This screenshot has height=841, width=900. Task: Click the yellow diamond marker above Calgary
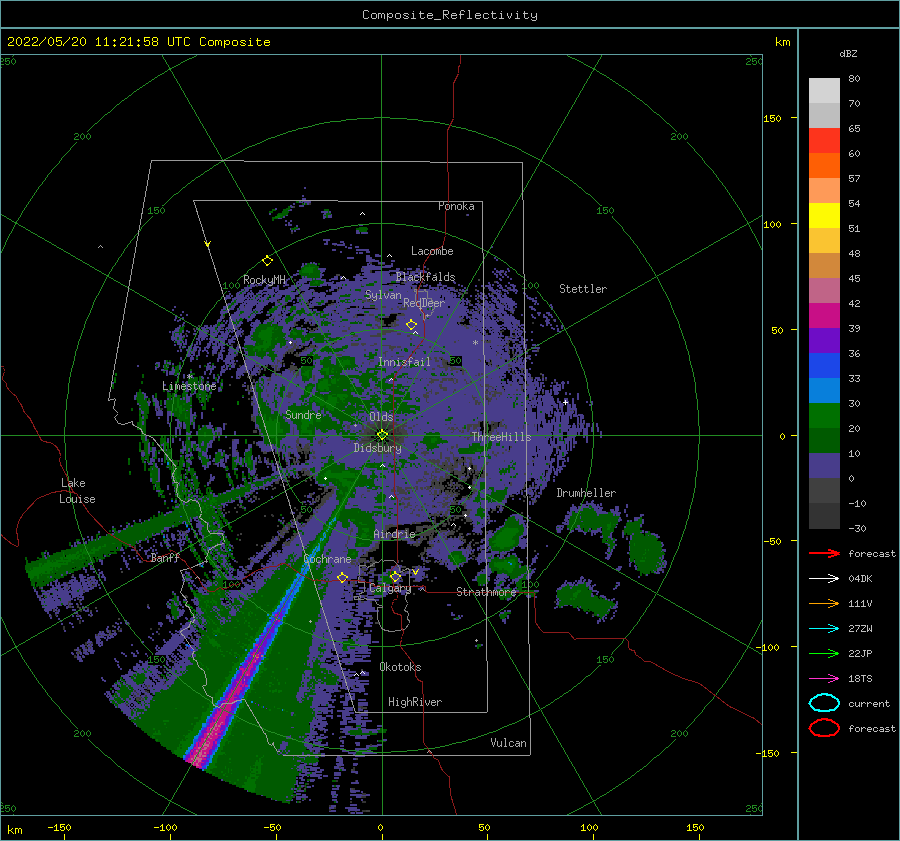(x=395, y=576)
